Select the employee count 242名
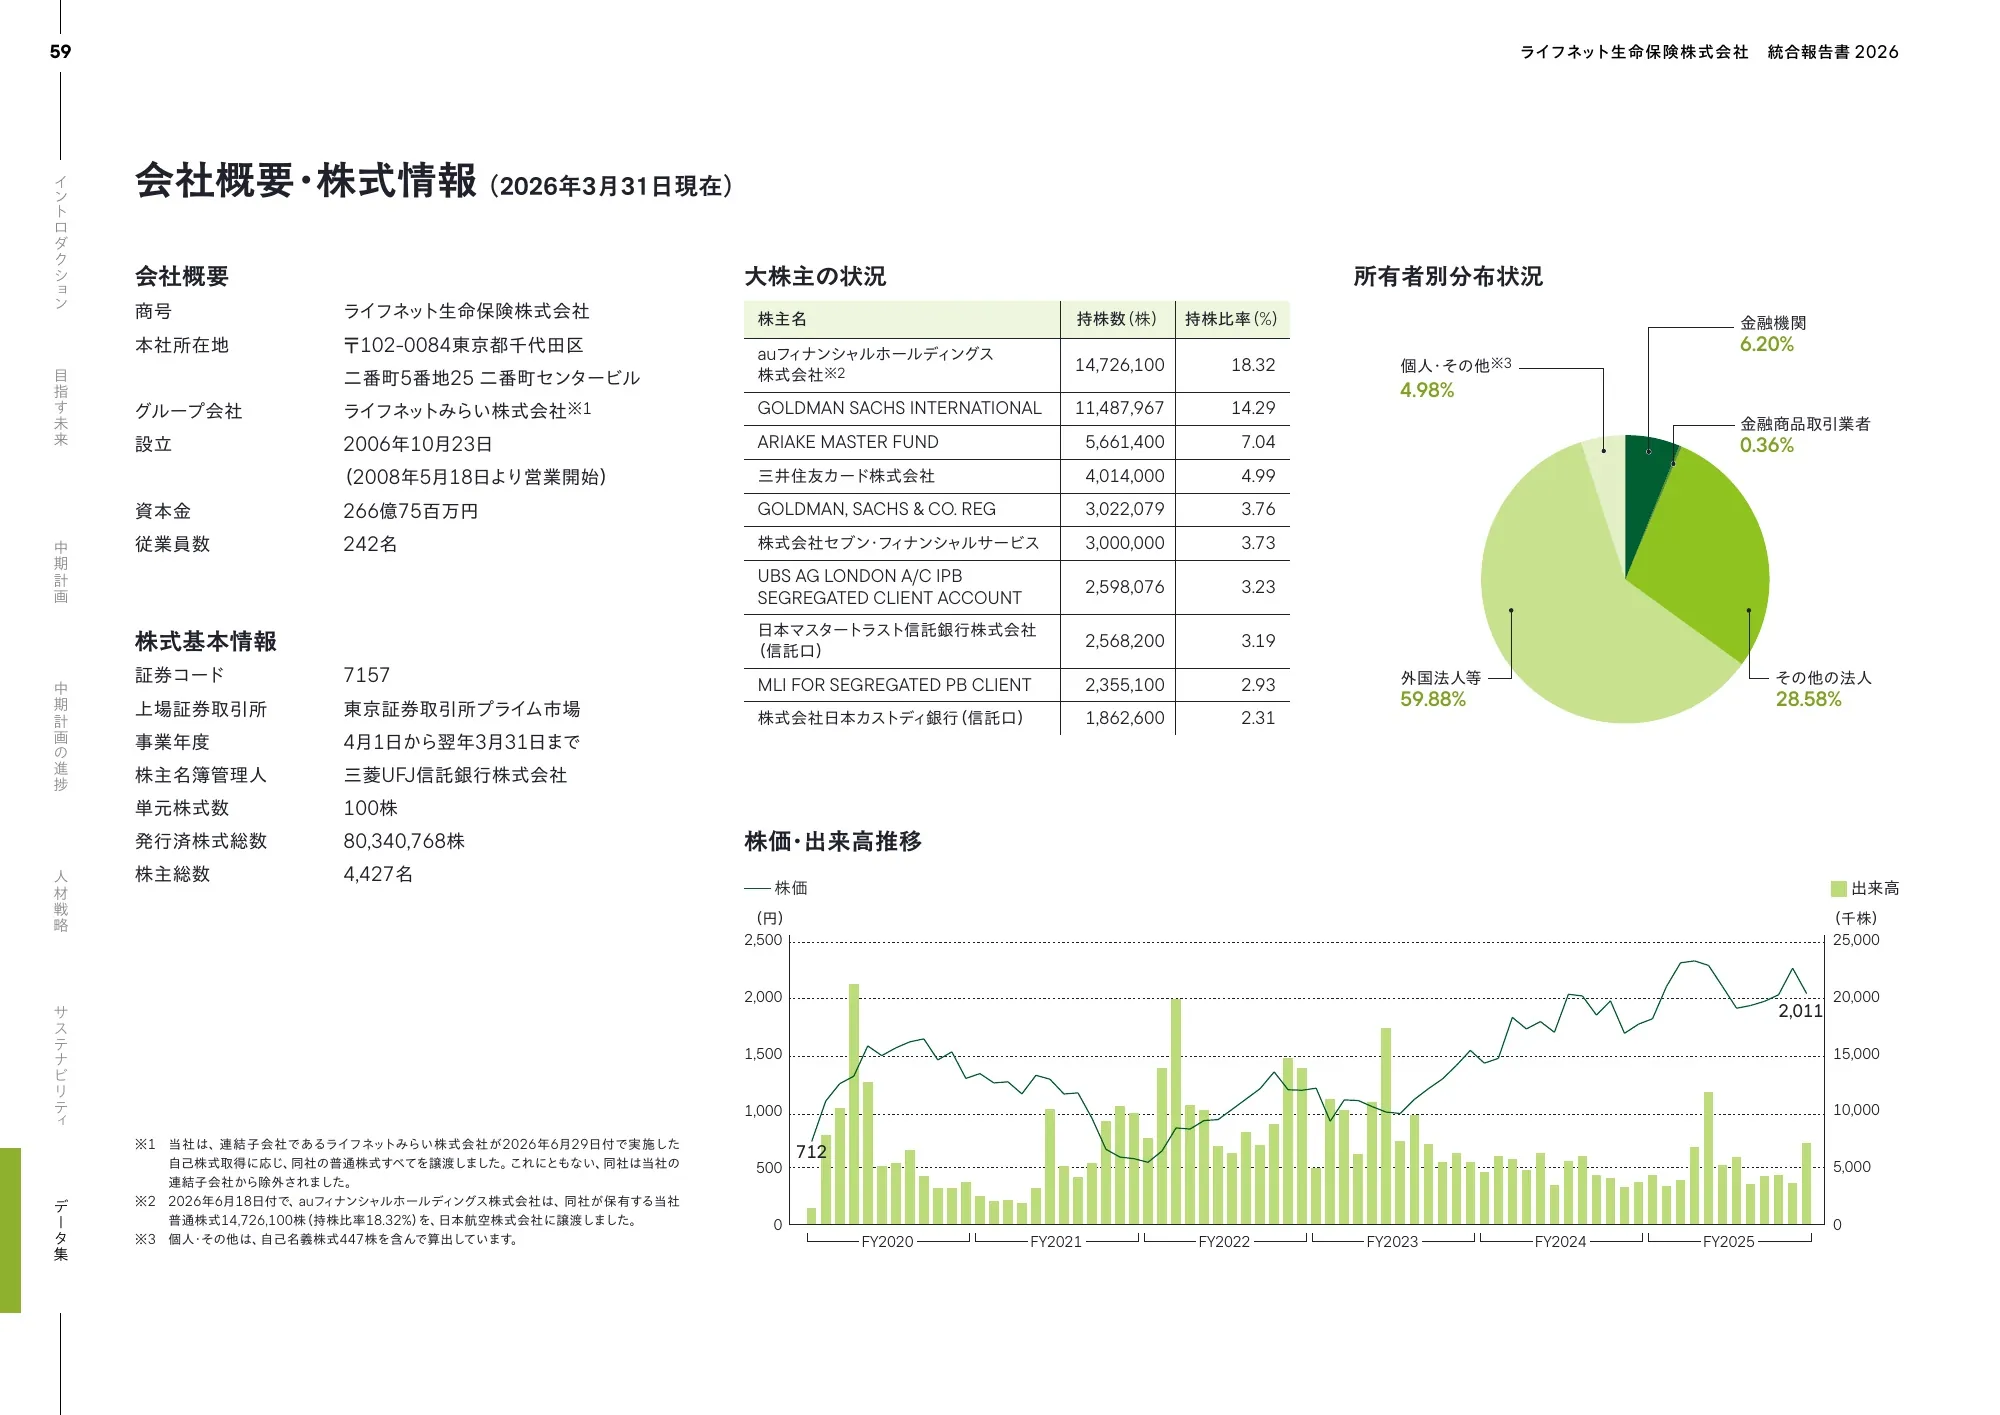2000x1415 pixels. 370,544
